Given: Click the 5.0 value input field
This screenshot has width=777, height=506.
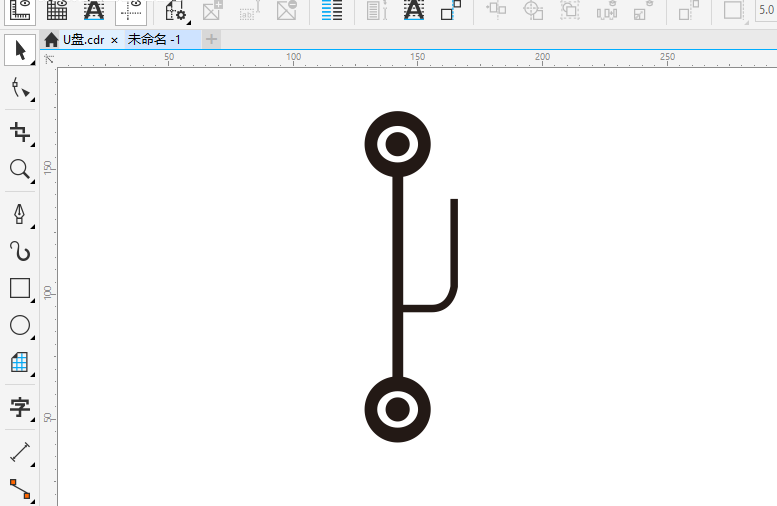Looking at the screenshot, I should pos(766,10).
